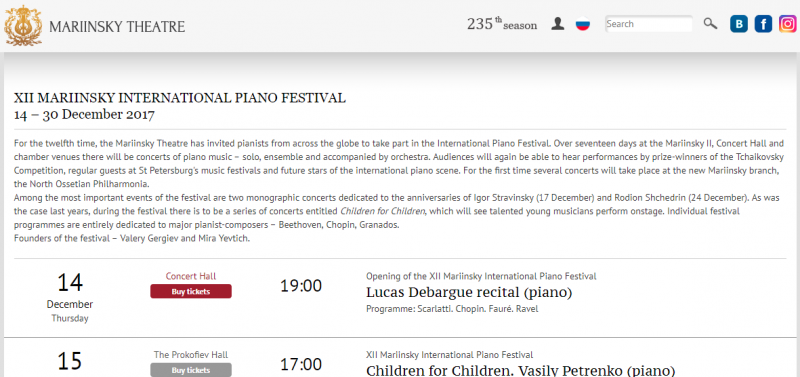Open the user account profile icon
800x377 pixels.
pyautogui.click(x=558, y=24)
